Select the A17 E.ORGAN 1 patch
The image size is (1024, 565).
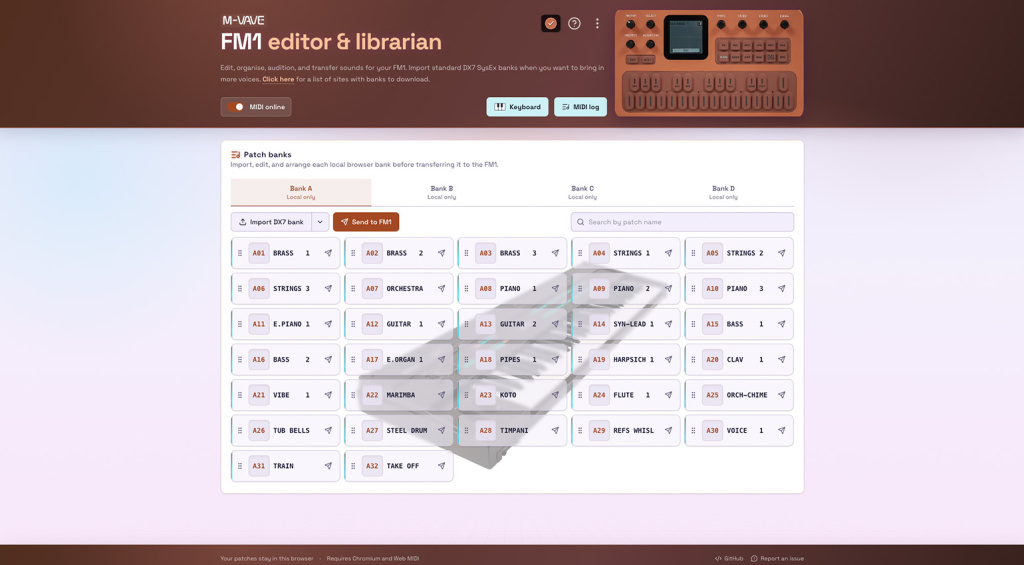click(x=399, y=359)
